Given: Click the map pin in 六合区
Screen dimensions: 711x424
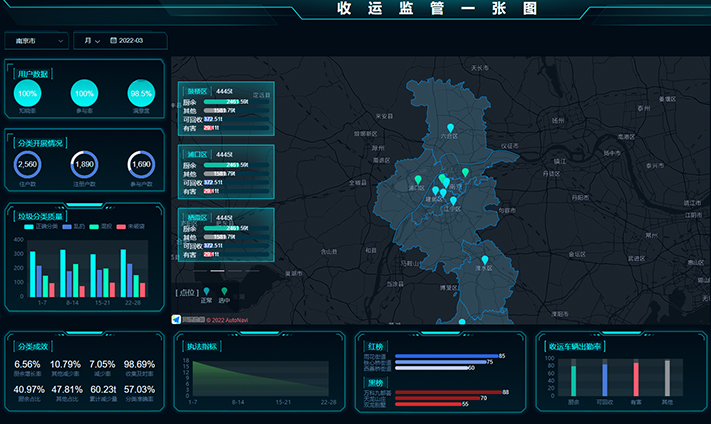Looking at the screenshot, I should 450,128.
